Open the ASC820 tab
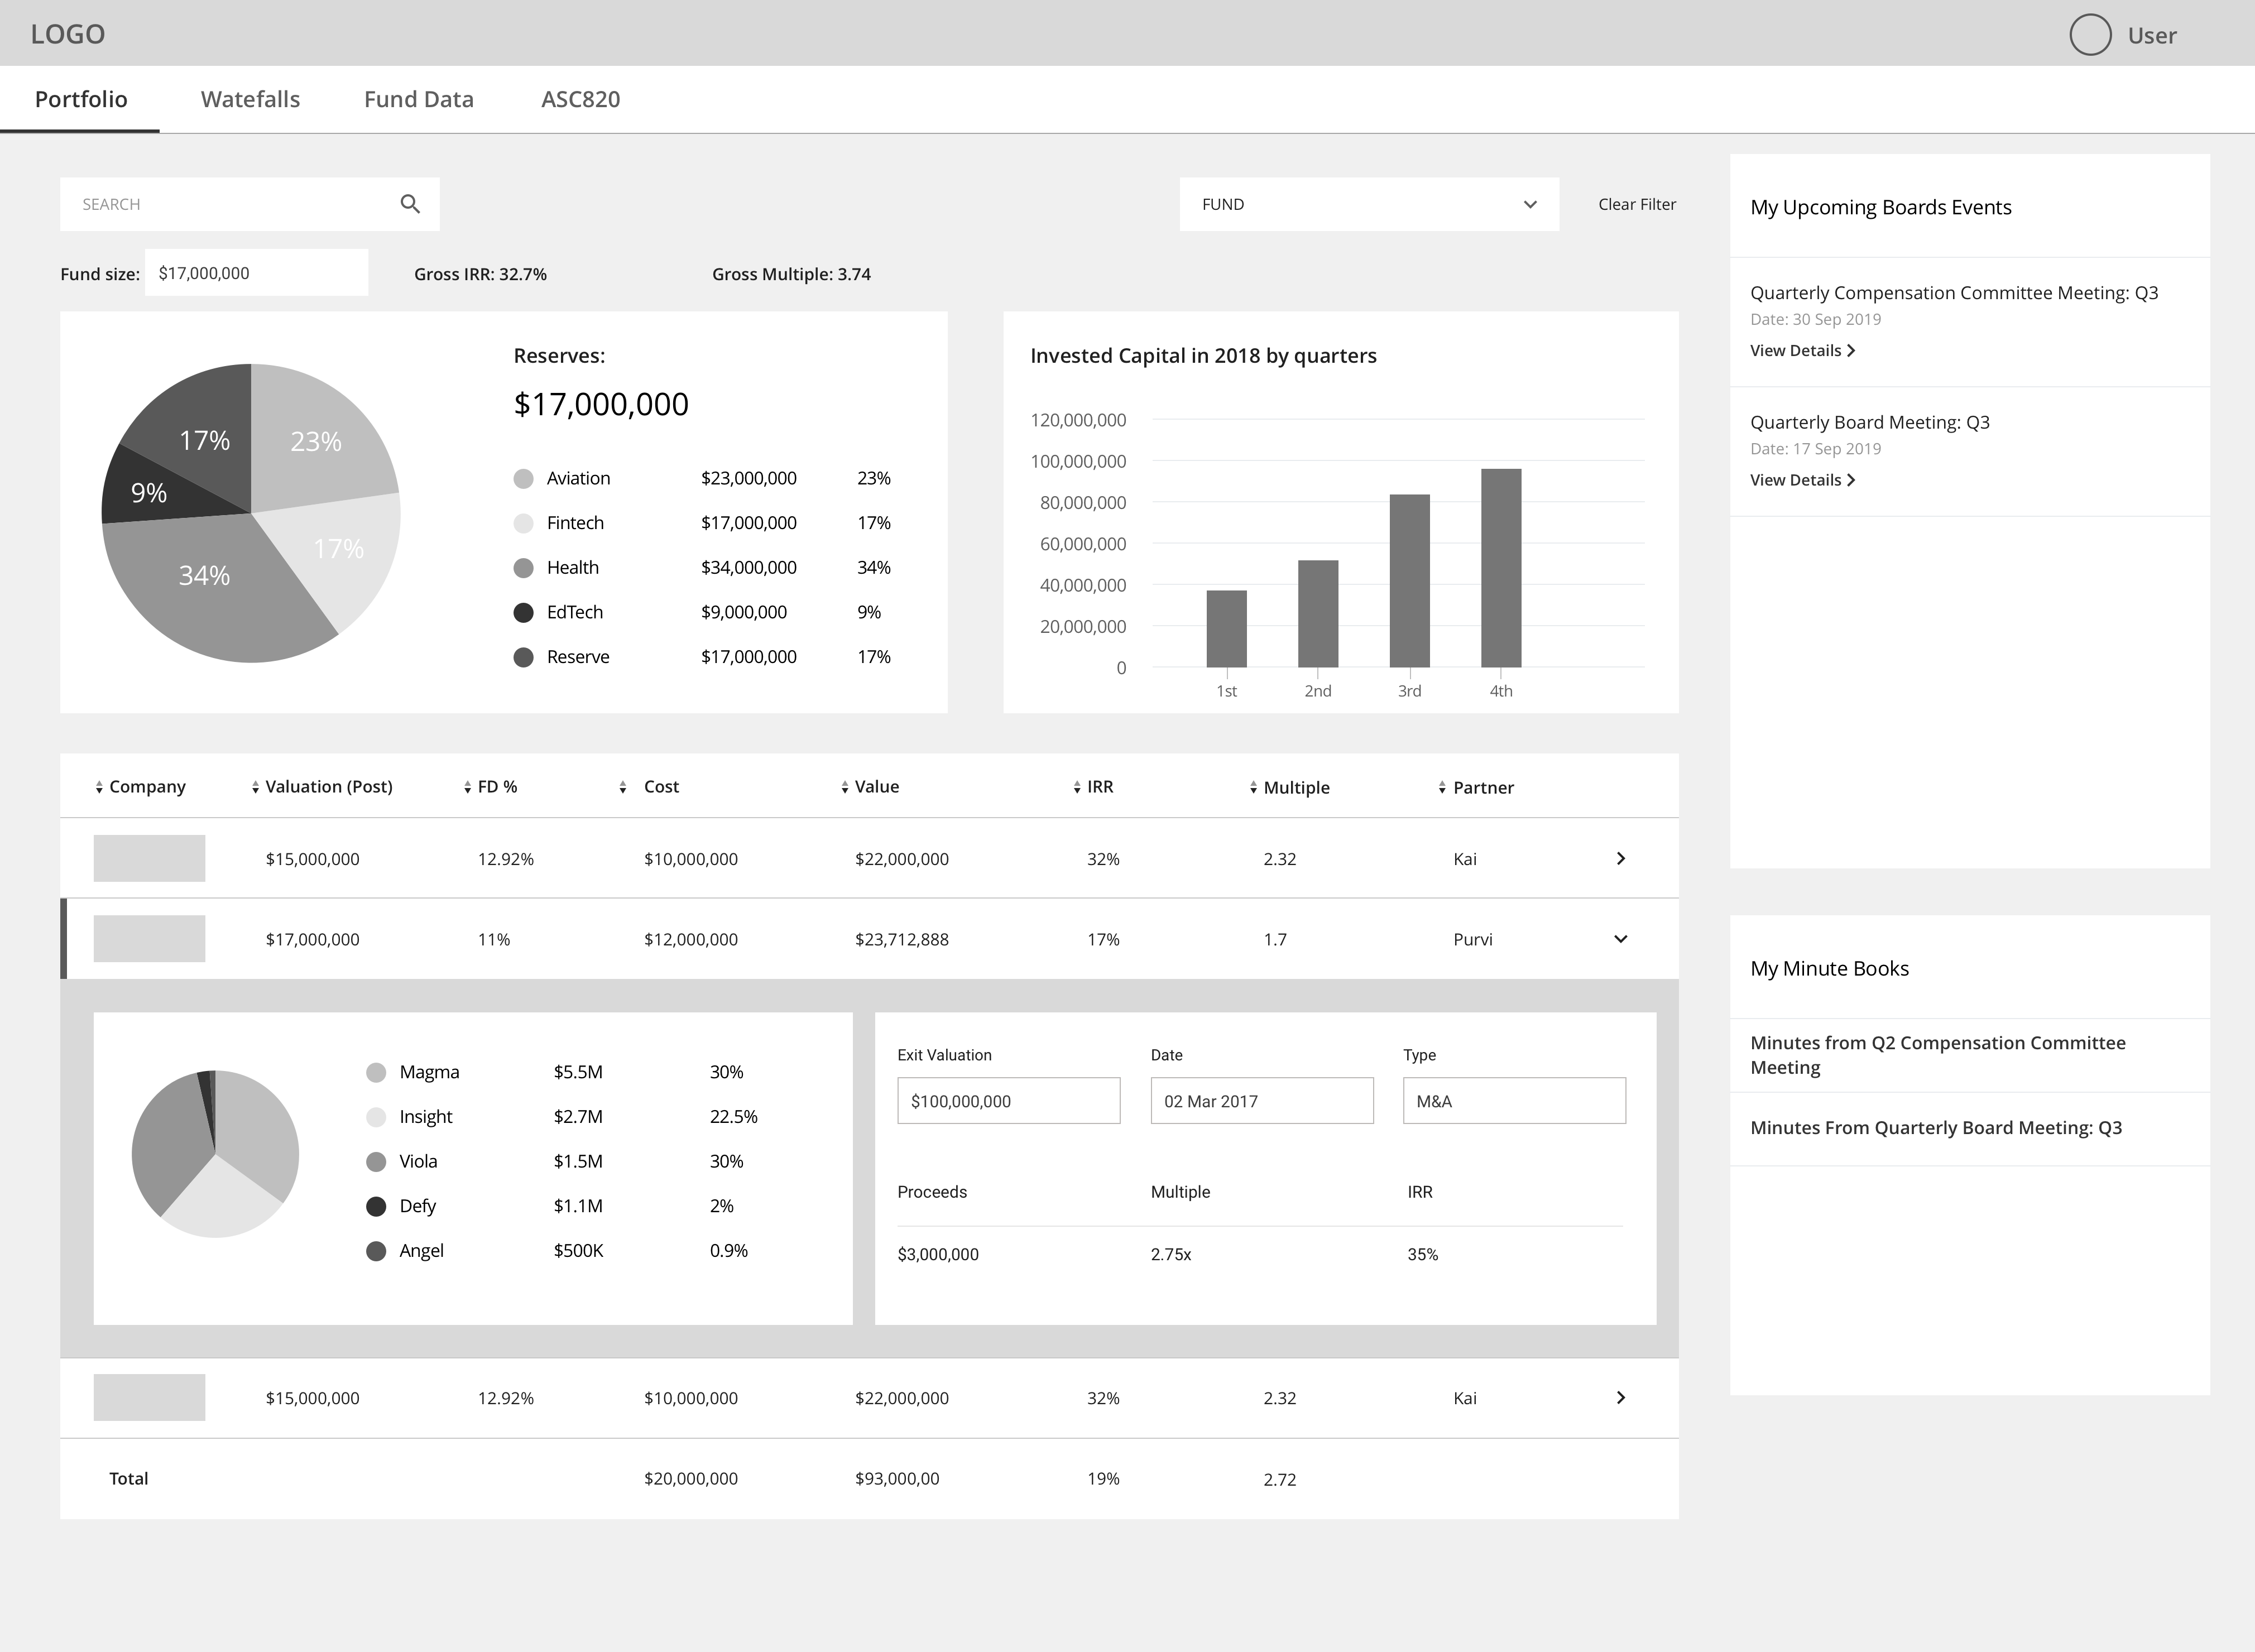This screenshot has height=1652, width=2255. [x=580, y=99]
